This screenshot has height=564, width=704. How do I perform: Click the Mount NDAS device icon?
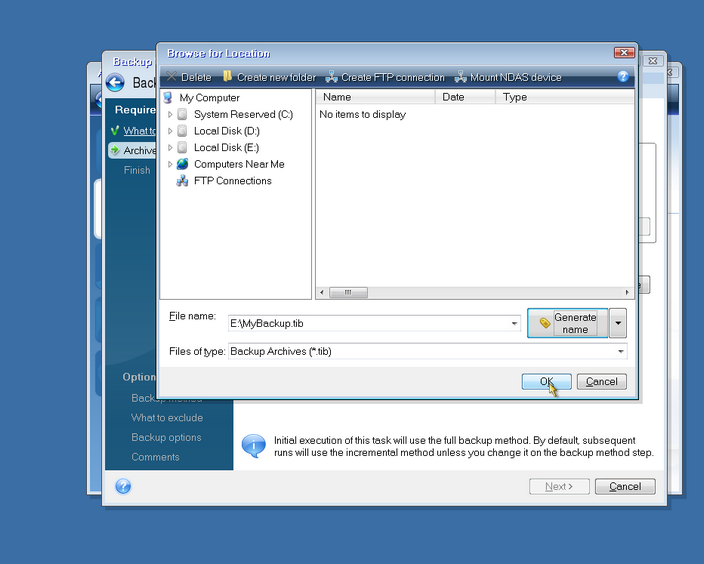[x=461, y=77]
